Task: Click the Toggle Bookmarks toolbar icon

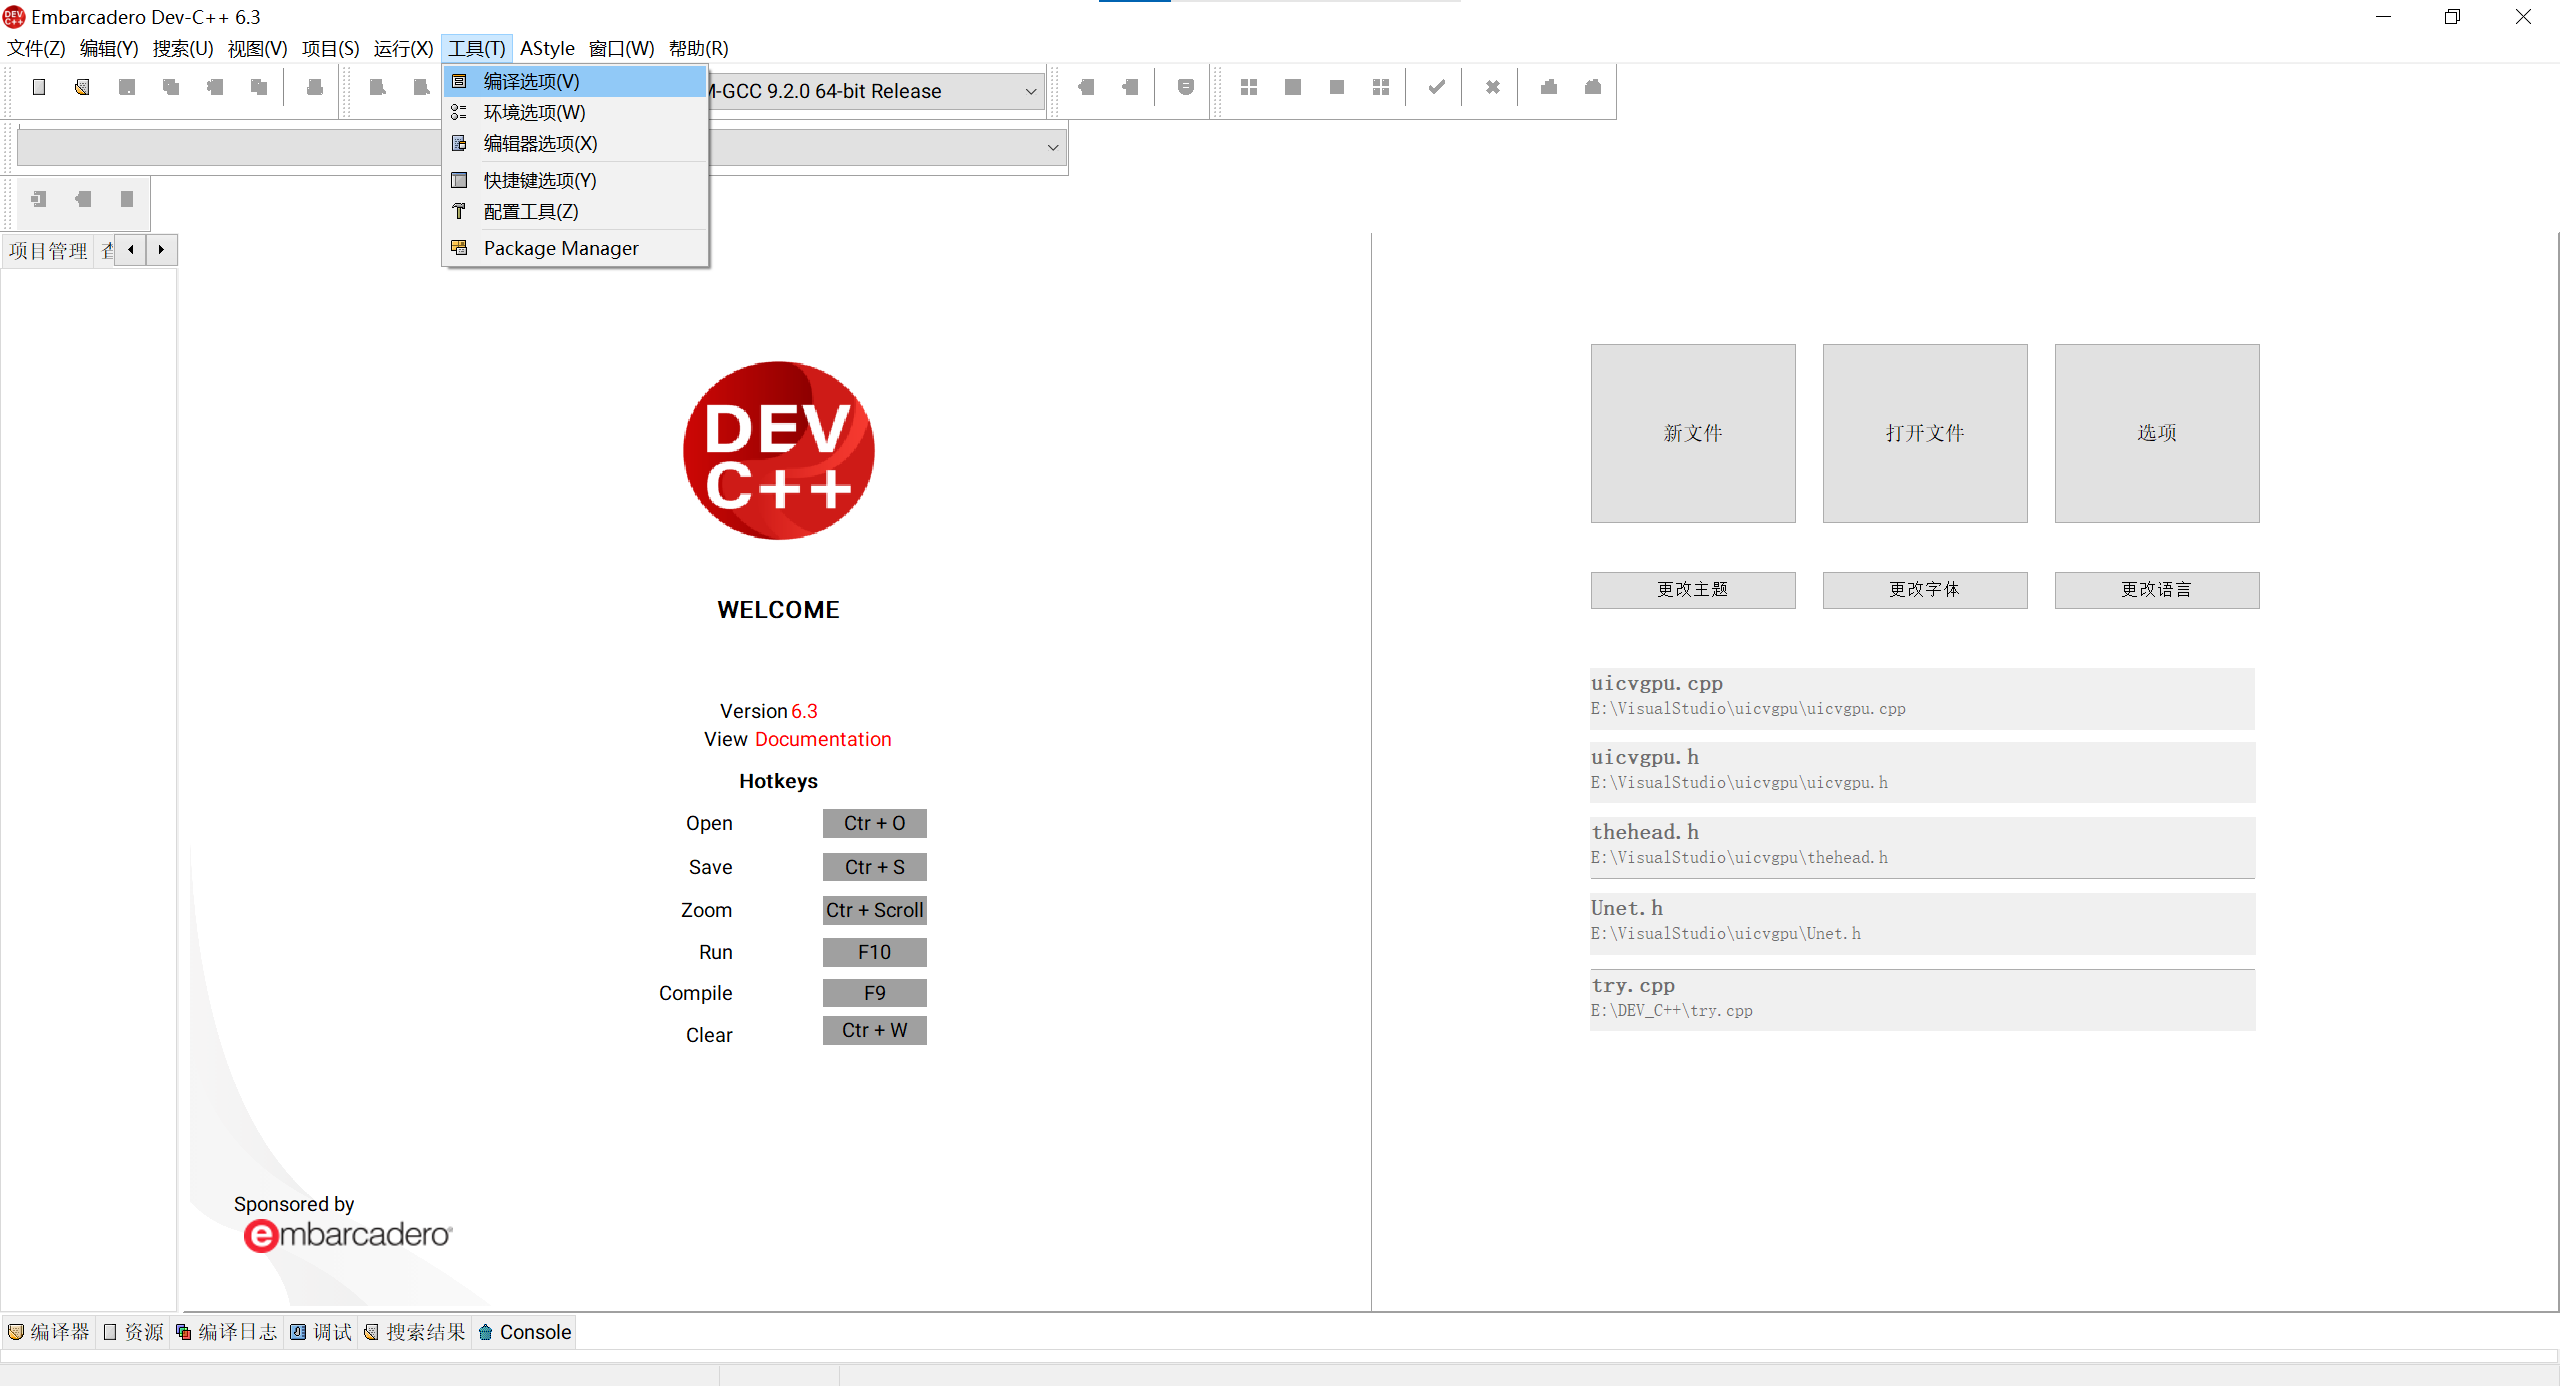Action: pos(83,199)
